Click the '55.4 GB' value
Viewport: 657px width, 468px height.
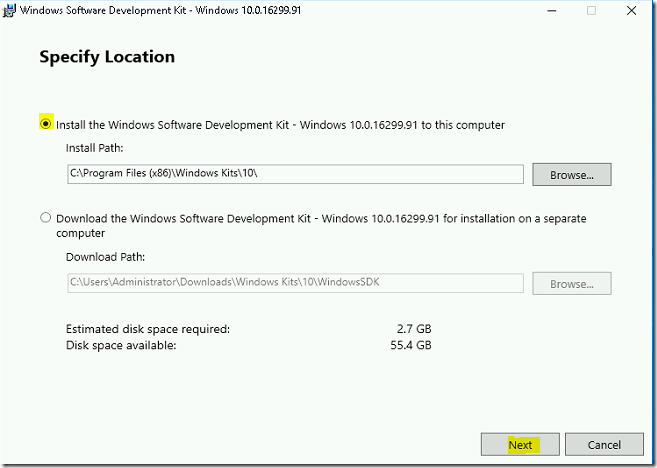411,345
